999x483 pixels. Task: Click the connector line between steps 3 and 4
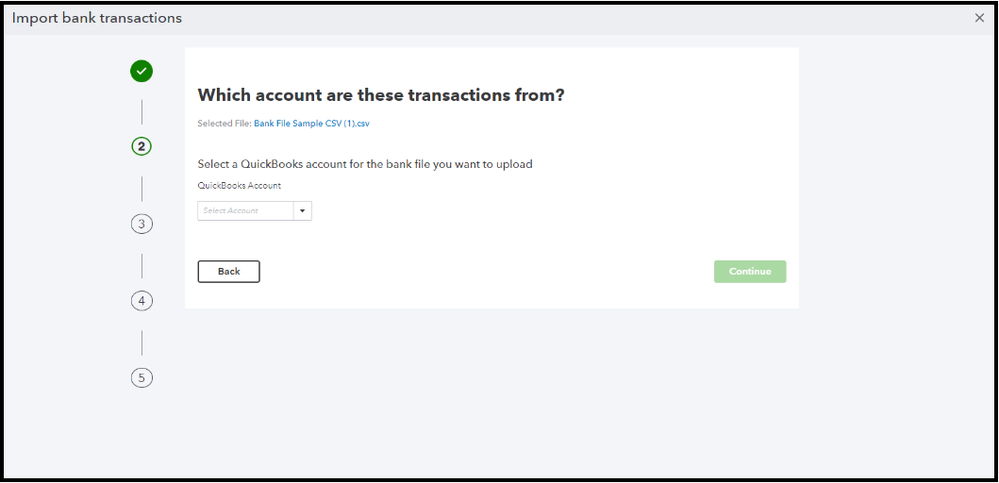click(x=142, y=264)
